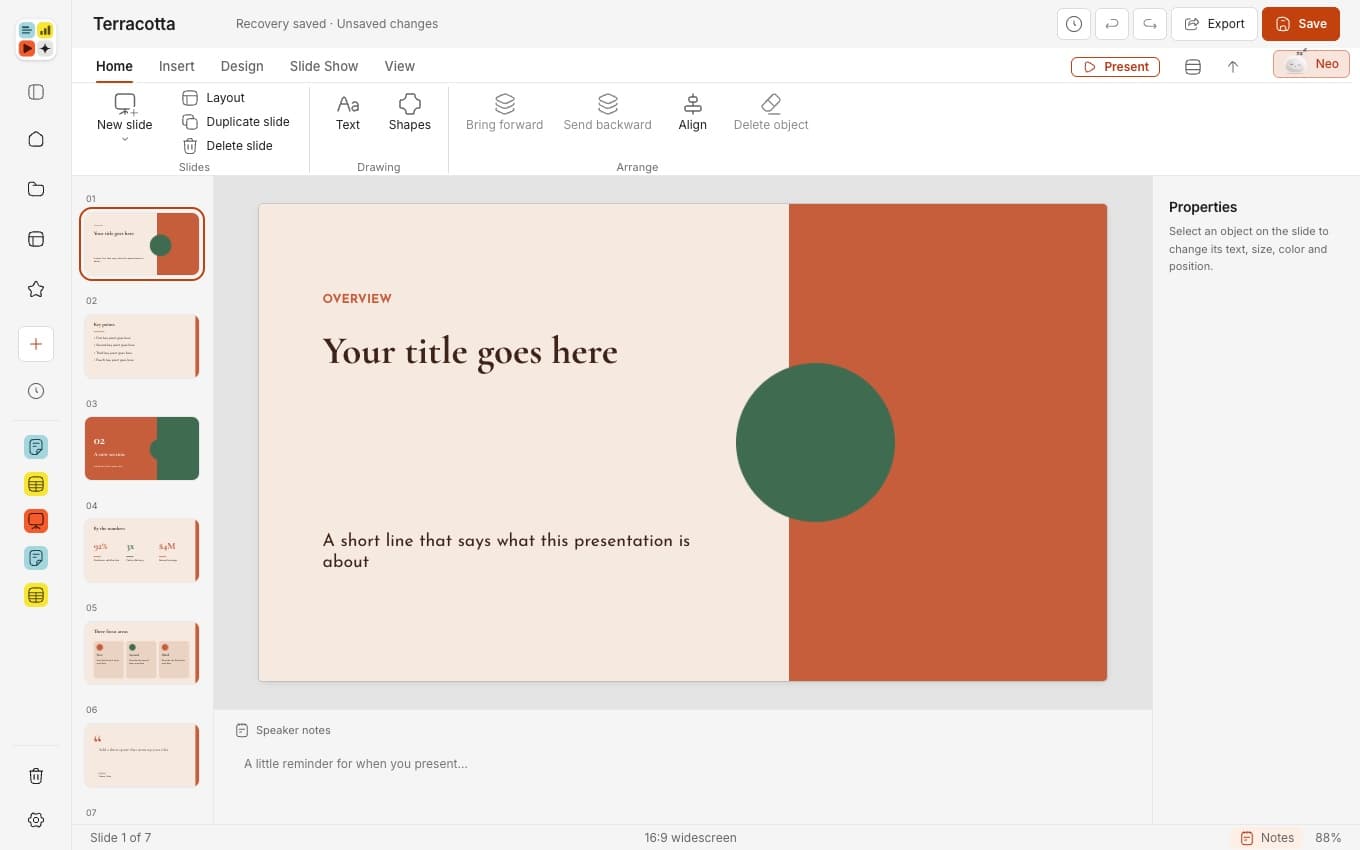Open the Layout options
The height and width of the screenshot is (850, 1360).
tap(214, 98)
